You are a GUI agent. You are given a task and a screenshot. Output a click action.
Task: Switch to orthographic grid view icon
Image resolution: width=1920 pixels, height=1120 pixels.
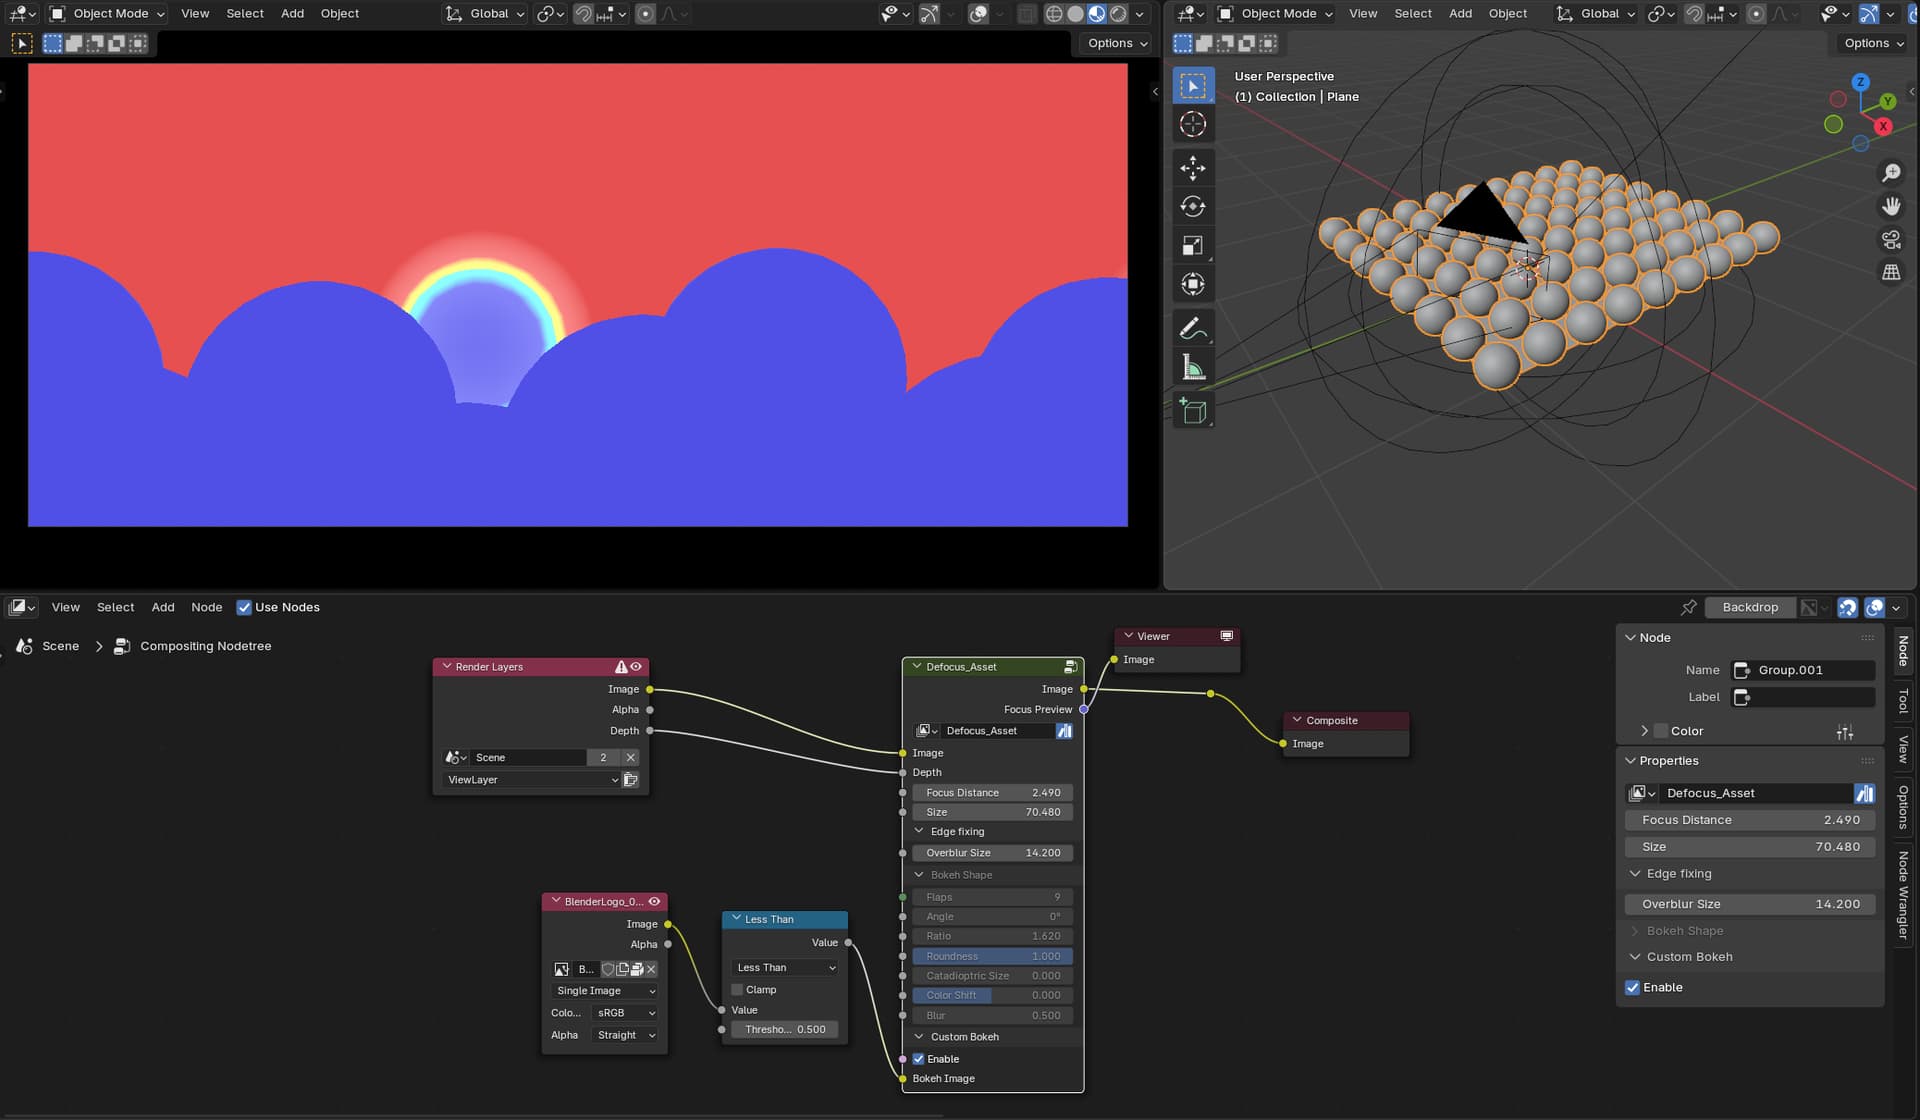(1891, 272)
